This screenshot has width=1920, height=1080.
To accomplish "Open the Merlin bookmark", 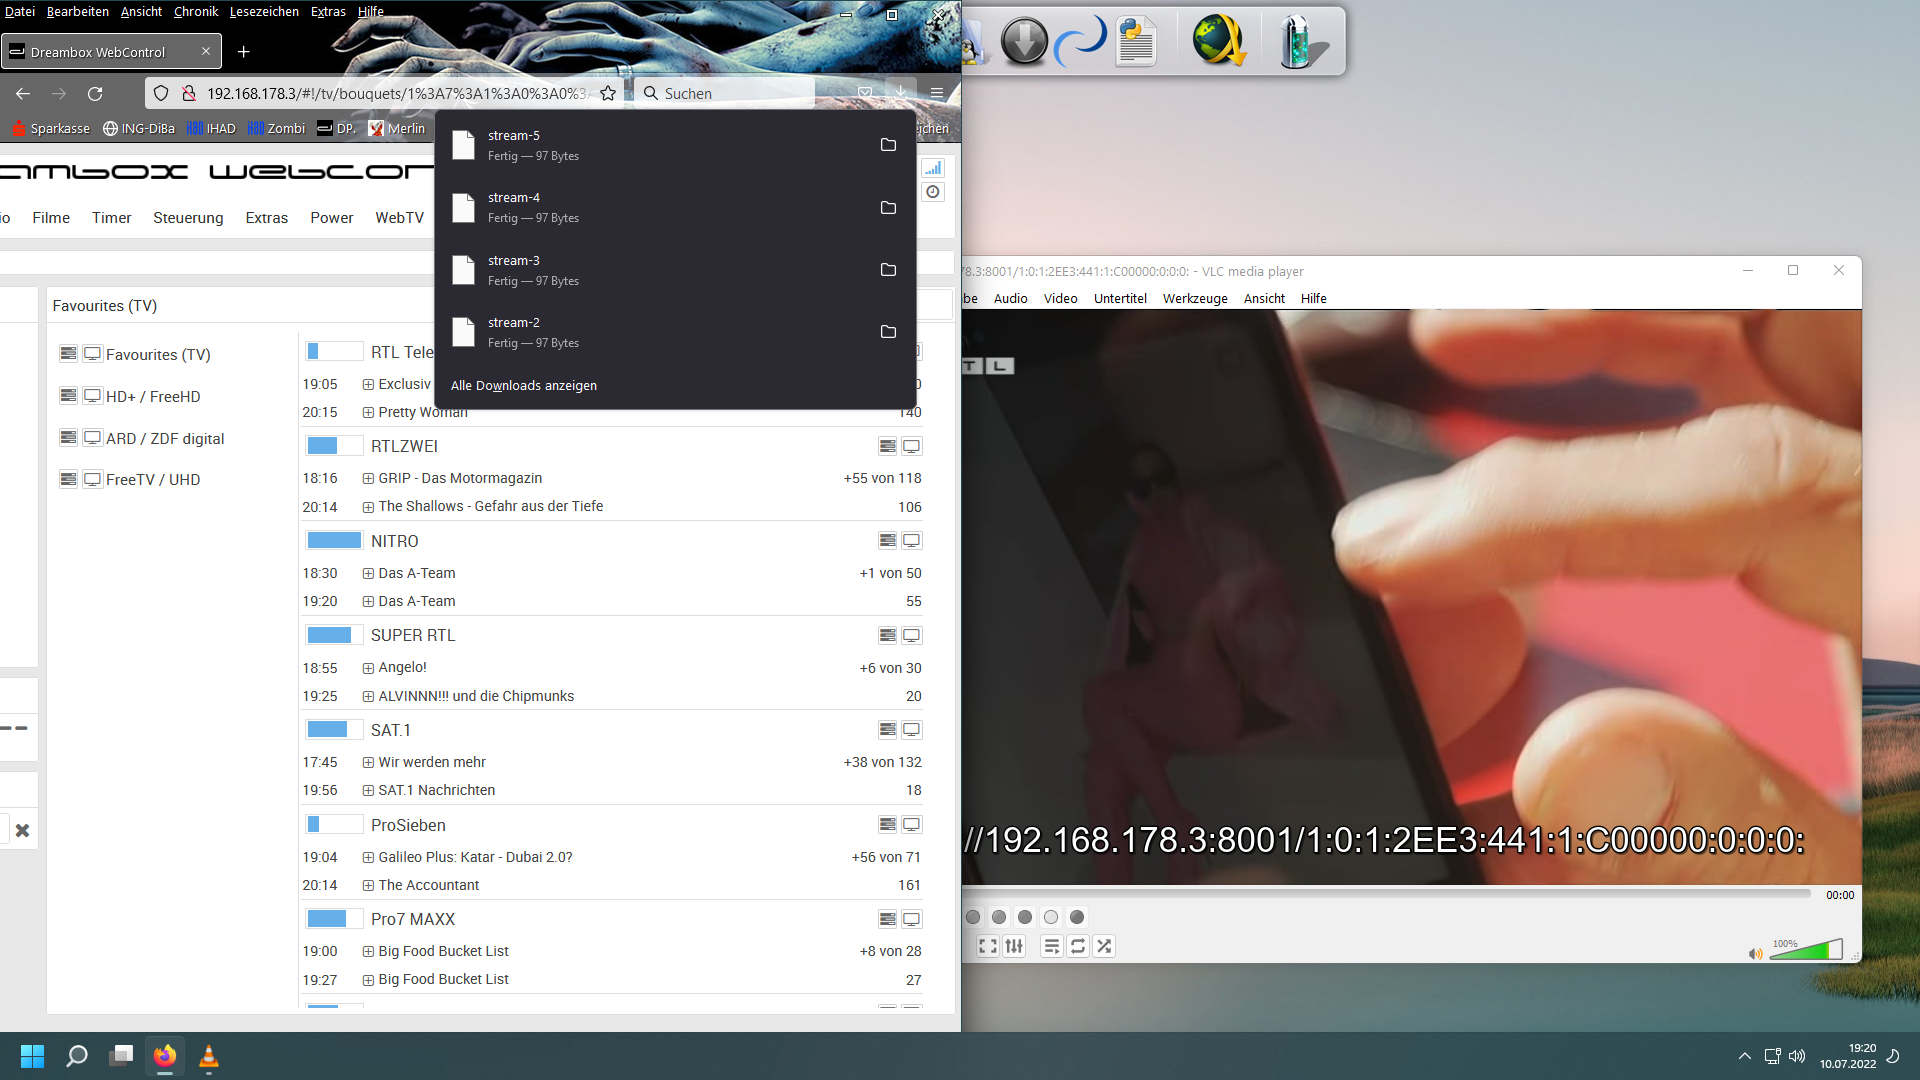I will coord(397,128).
